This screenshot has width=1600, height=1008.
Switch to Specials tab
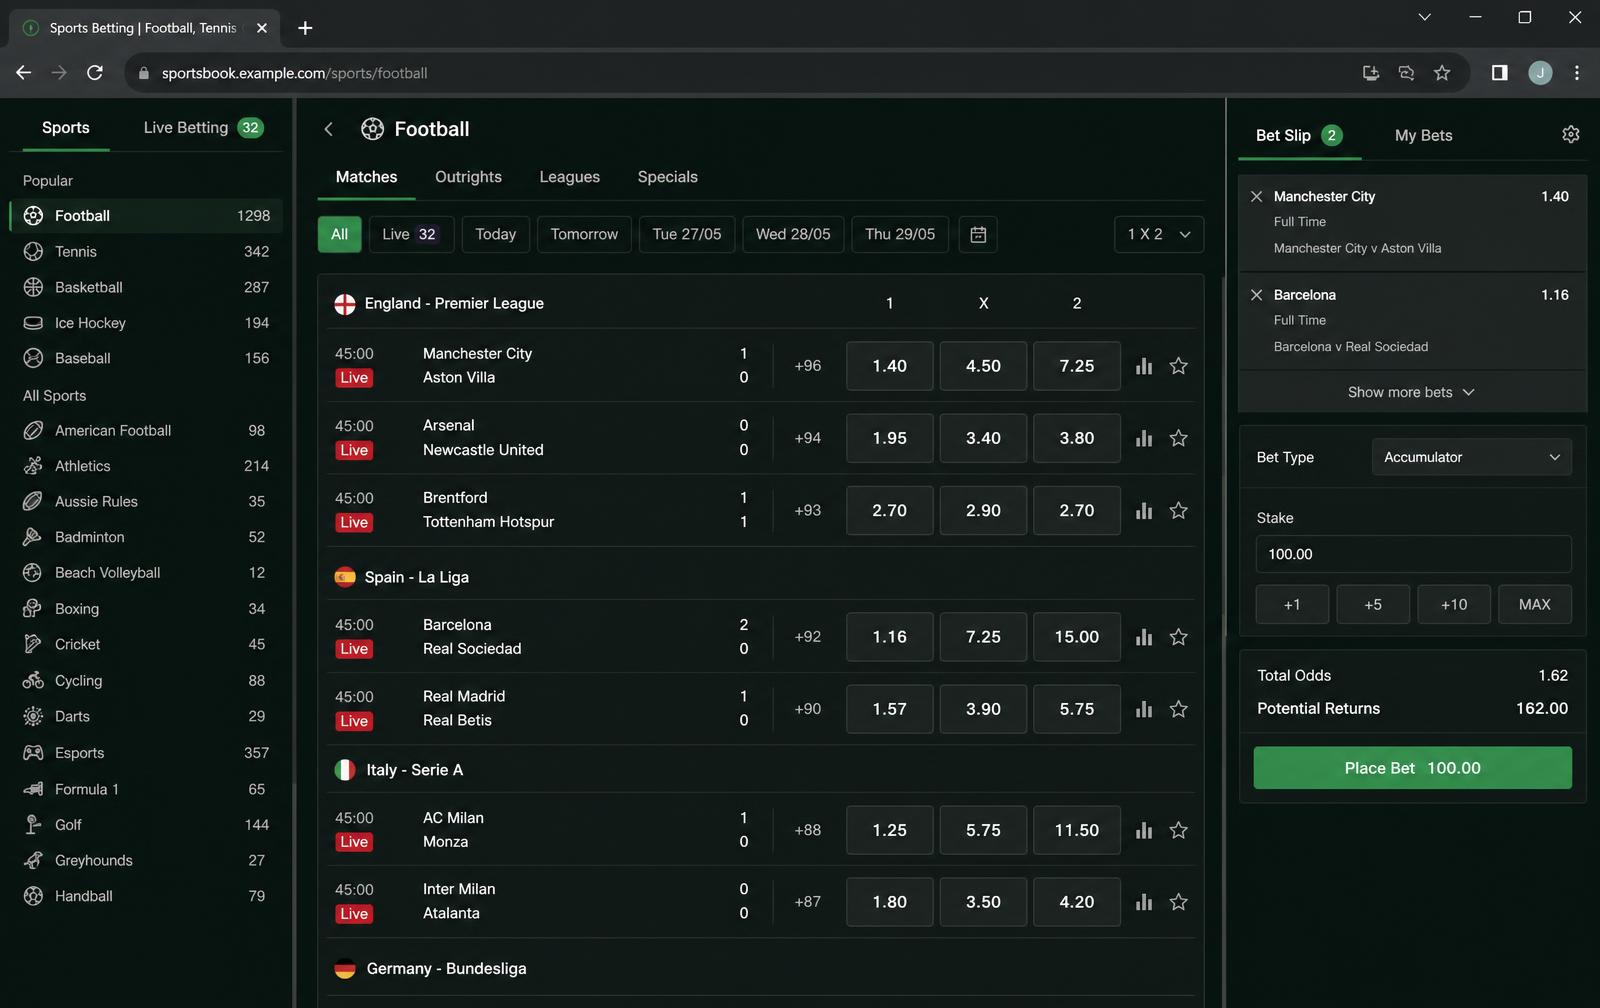click(x=668, y=177)
